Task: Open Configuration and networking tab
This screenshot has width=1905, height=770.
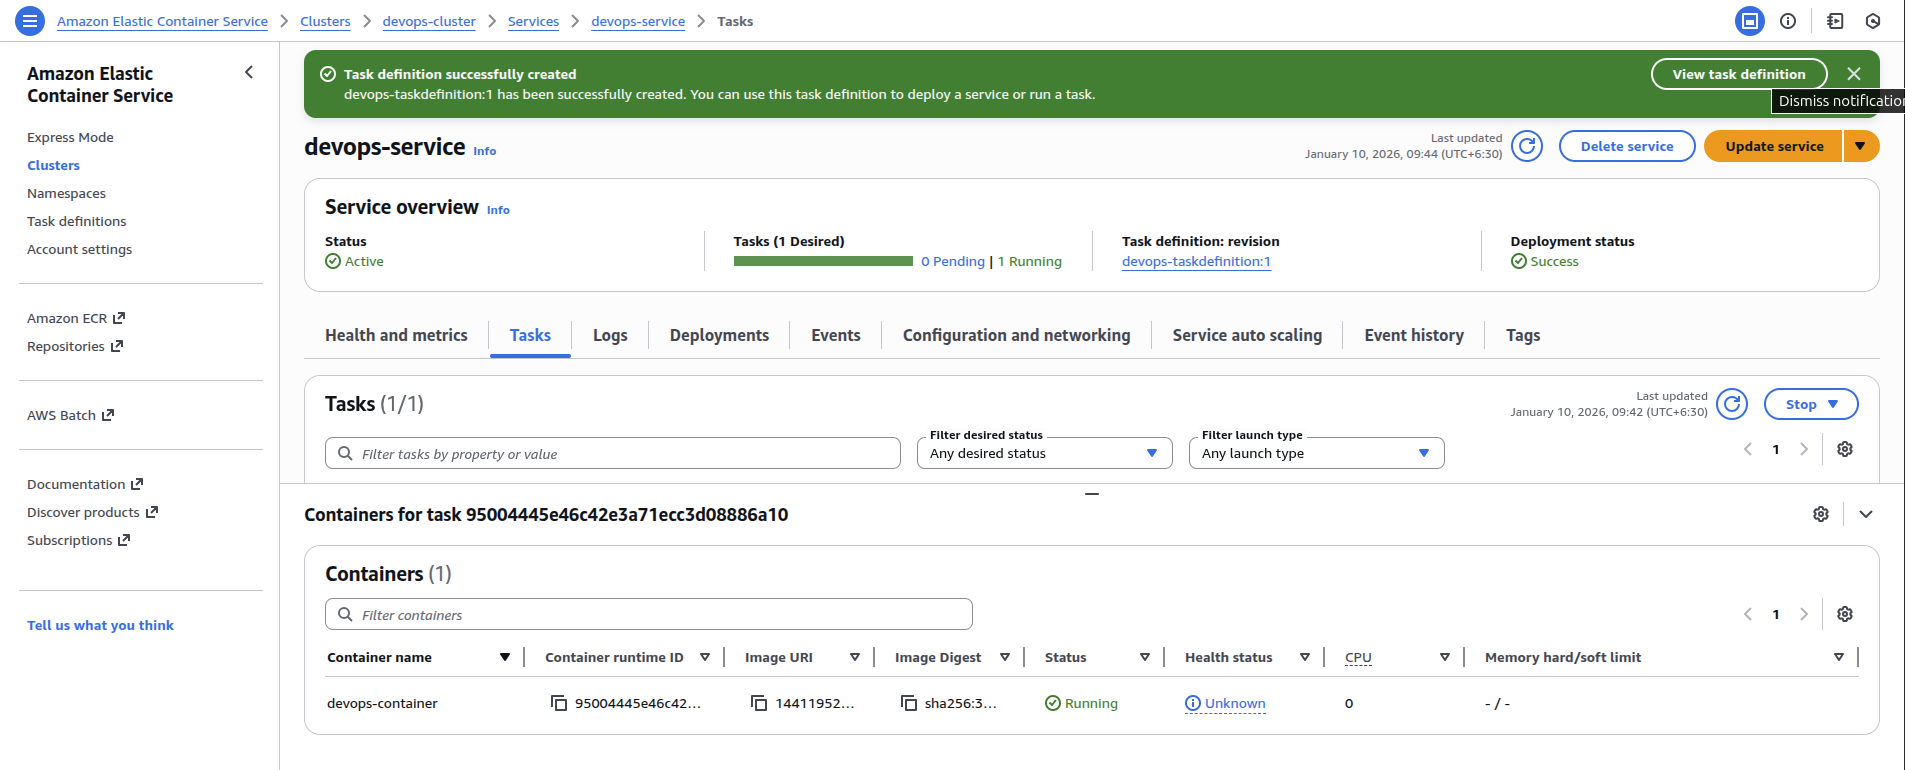Action: click(x=1016, y=335)
